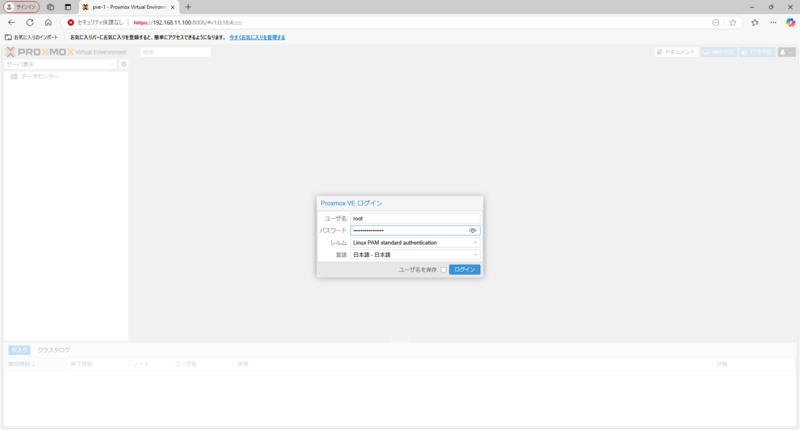The image size is (800, 430).
Task: Open the favorites list icon
Action: coord(755,22)
